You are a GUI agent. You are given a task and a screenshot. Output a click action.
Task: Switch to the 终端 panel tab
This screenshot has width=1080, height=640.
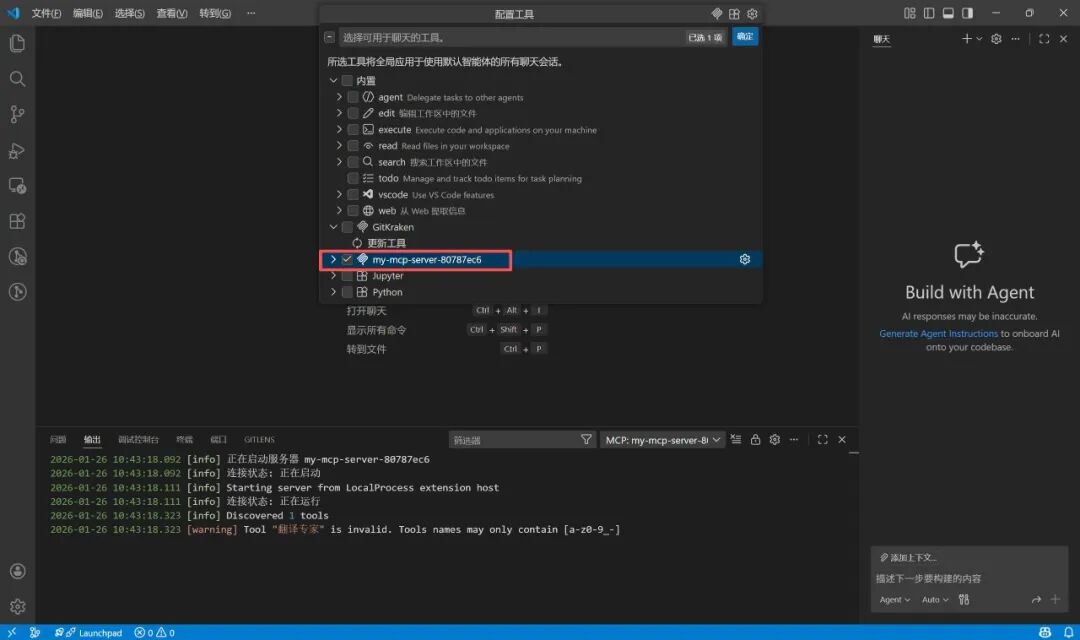184,440
